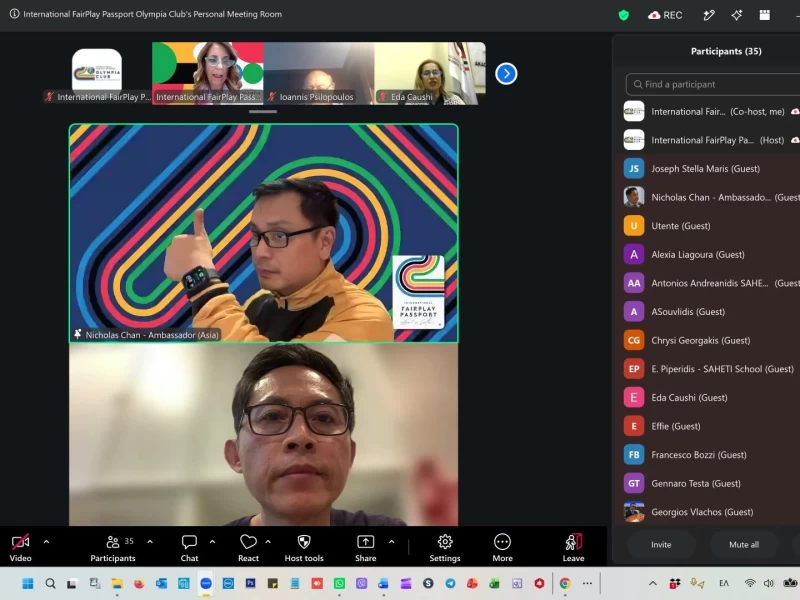The image size is (800, 600).
Task: Expand the Share options arrow
Action: [391, 541]
